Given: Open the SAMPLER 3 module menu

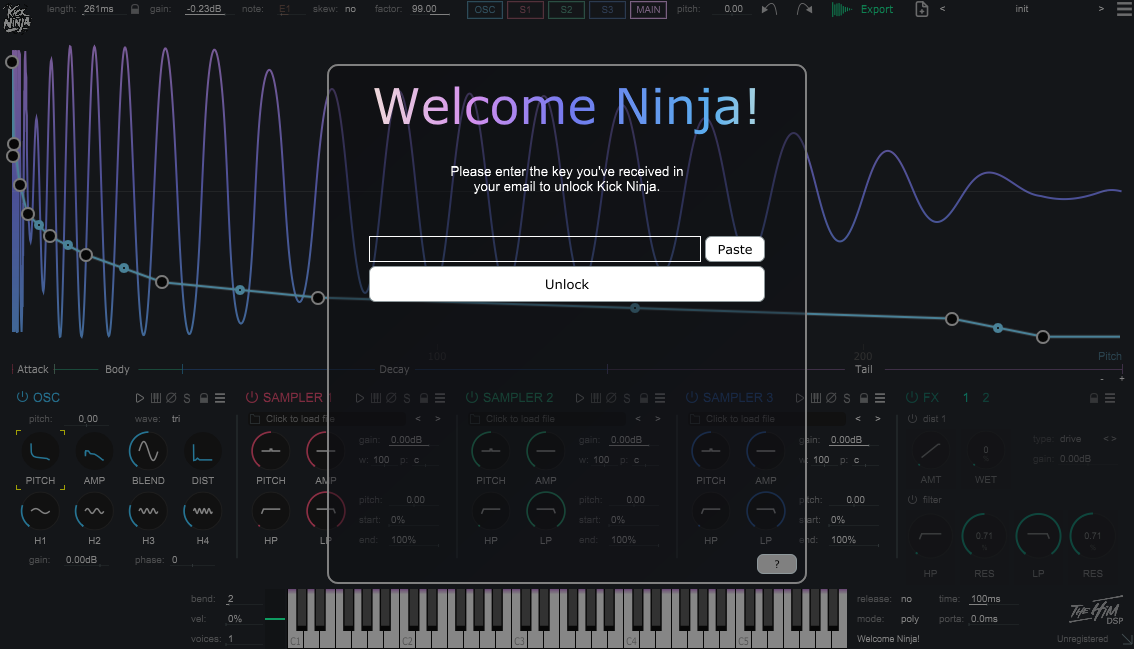Looking at the screenshot, I should [x=879, y=398].
